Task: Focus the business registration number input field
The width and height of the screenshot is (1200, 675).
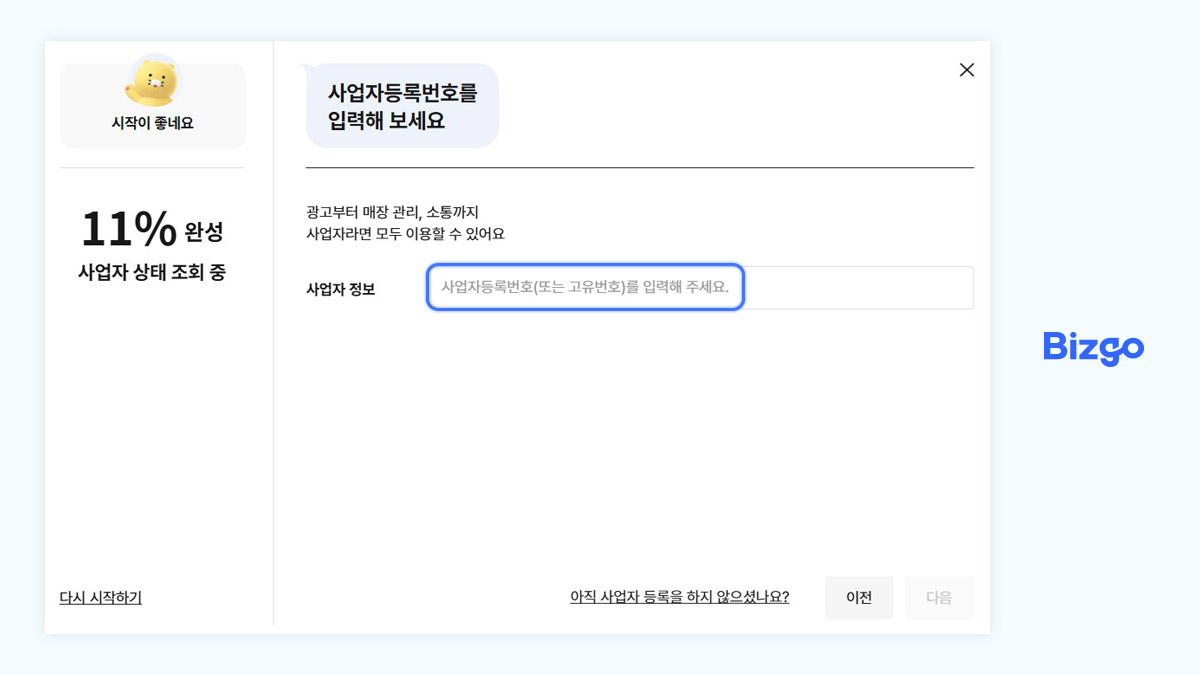Action: point(584,287)
